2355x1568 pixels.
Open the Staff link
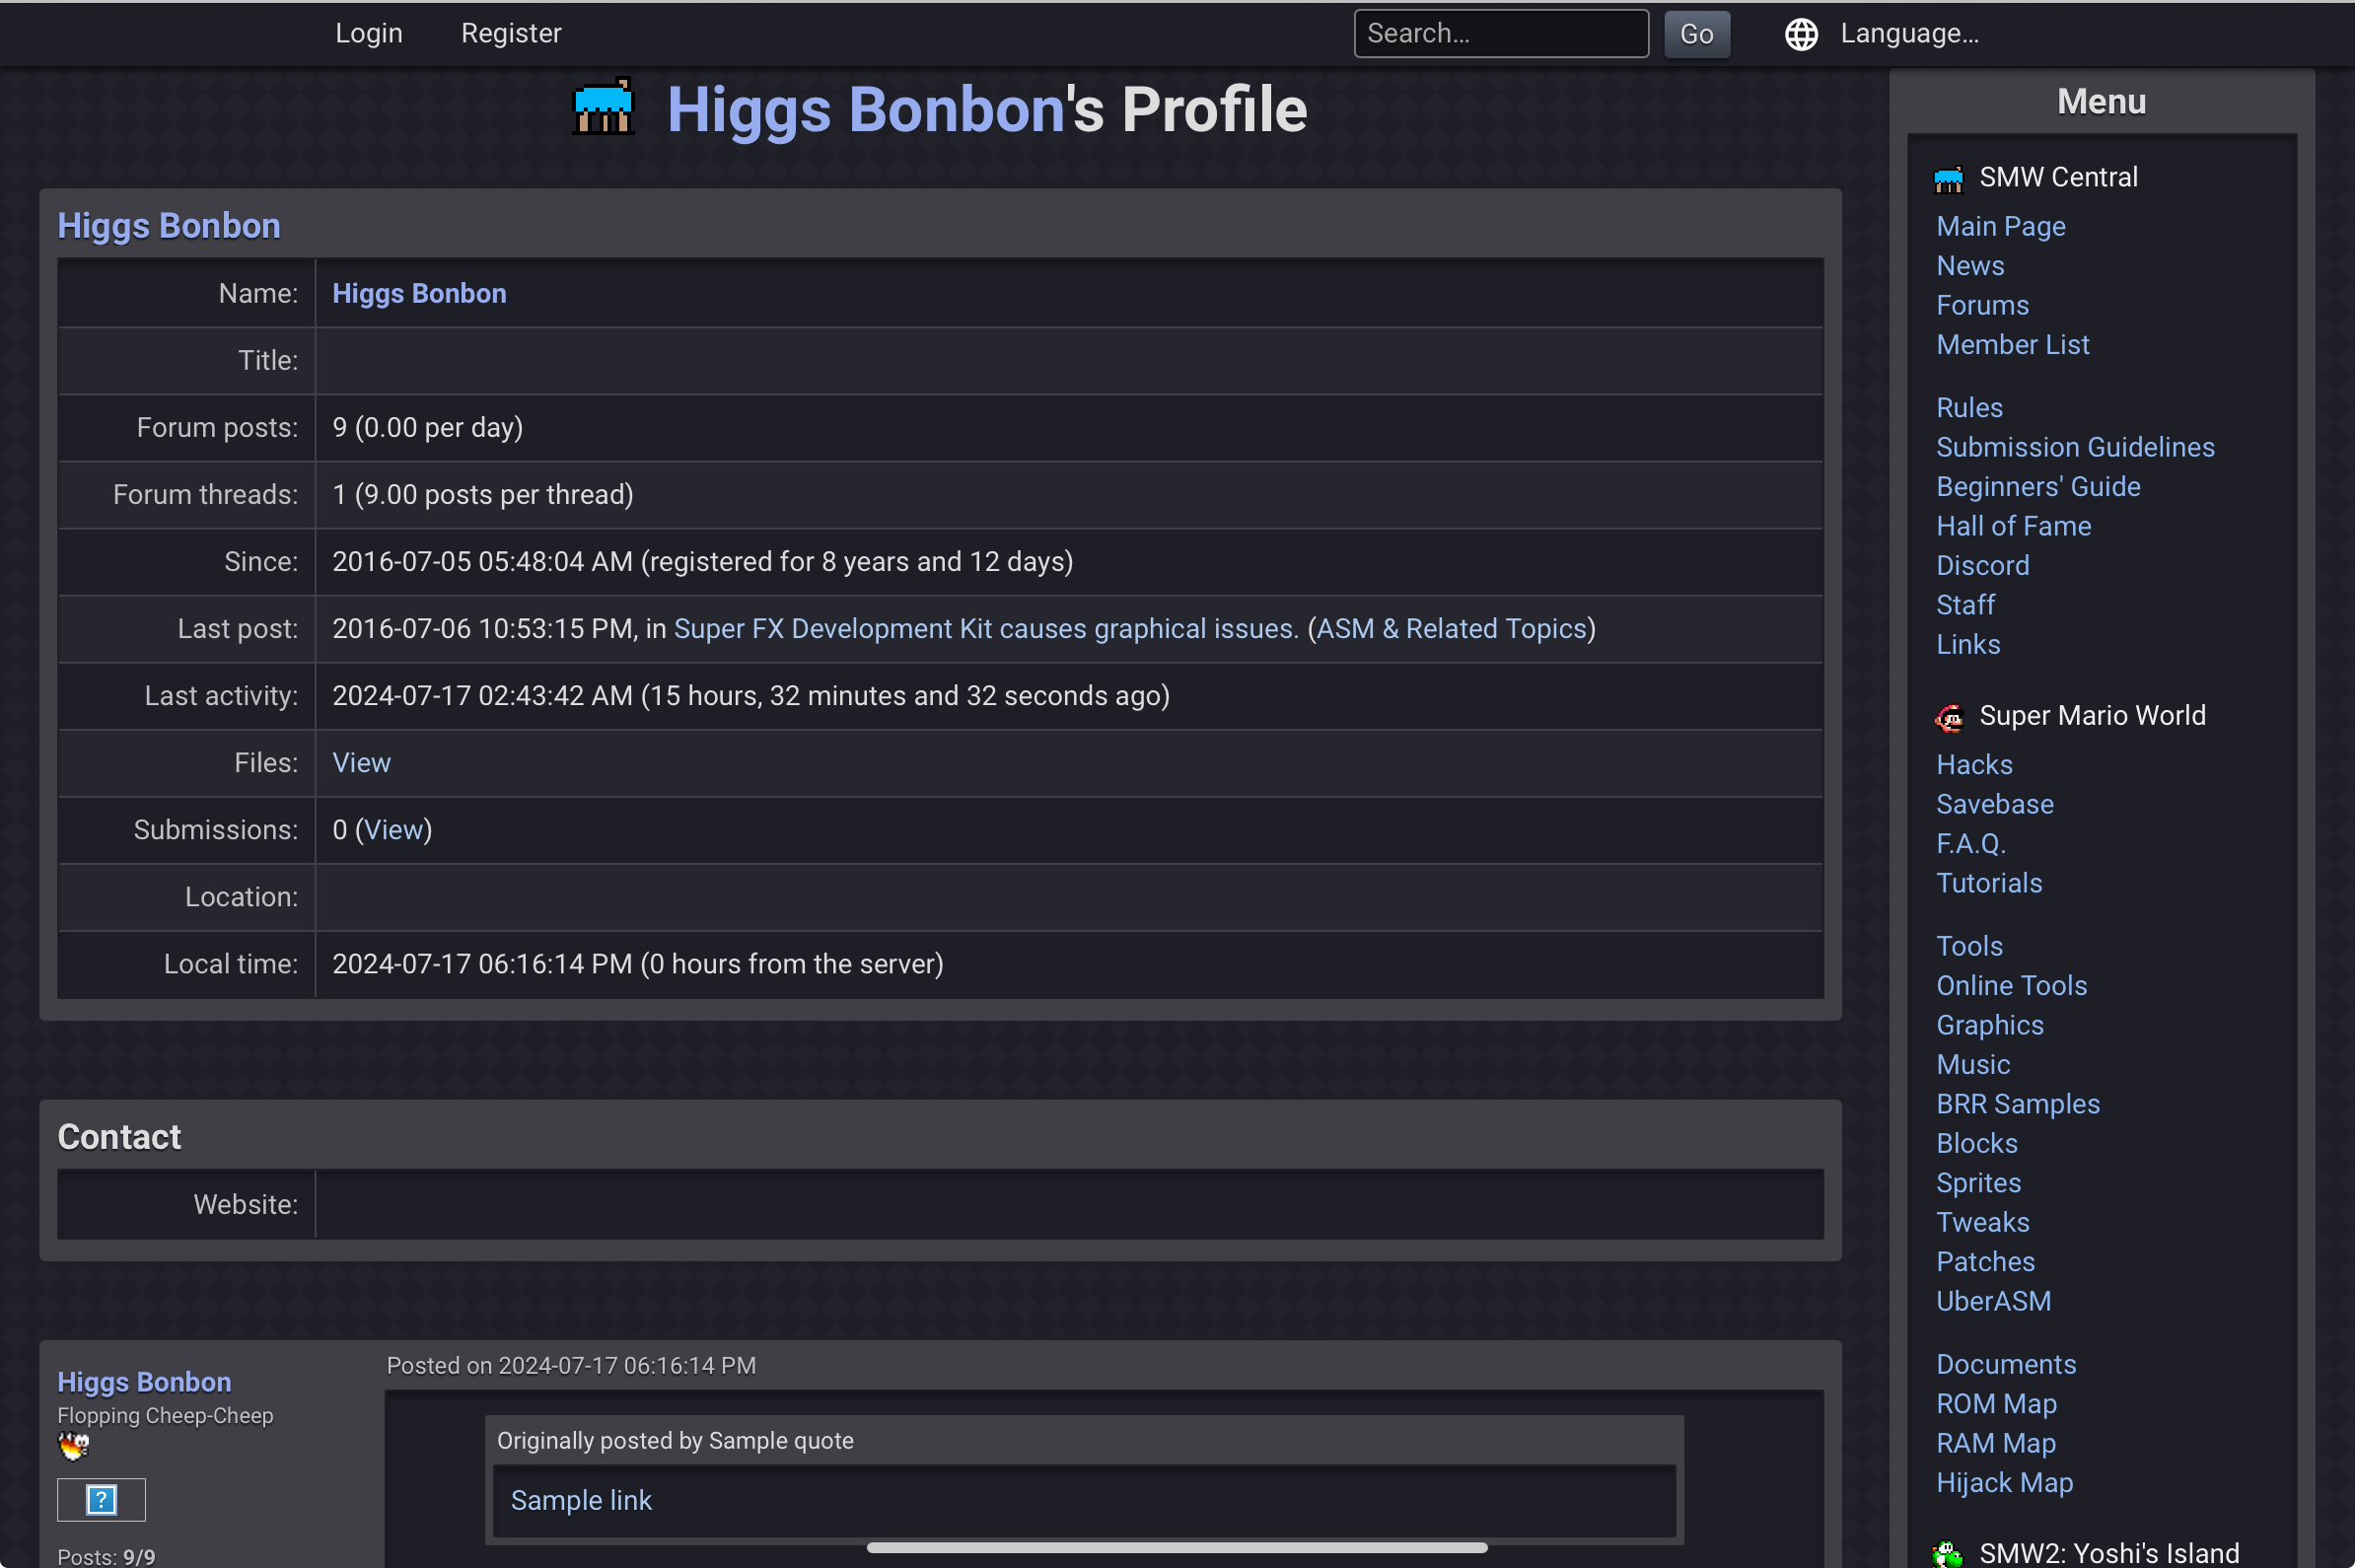click(x=1965, y=605)
